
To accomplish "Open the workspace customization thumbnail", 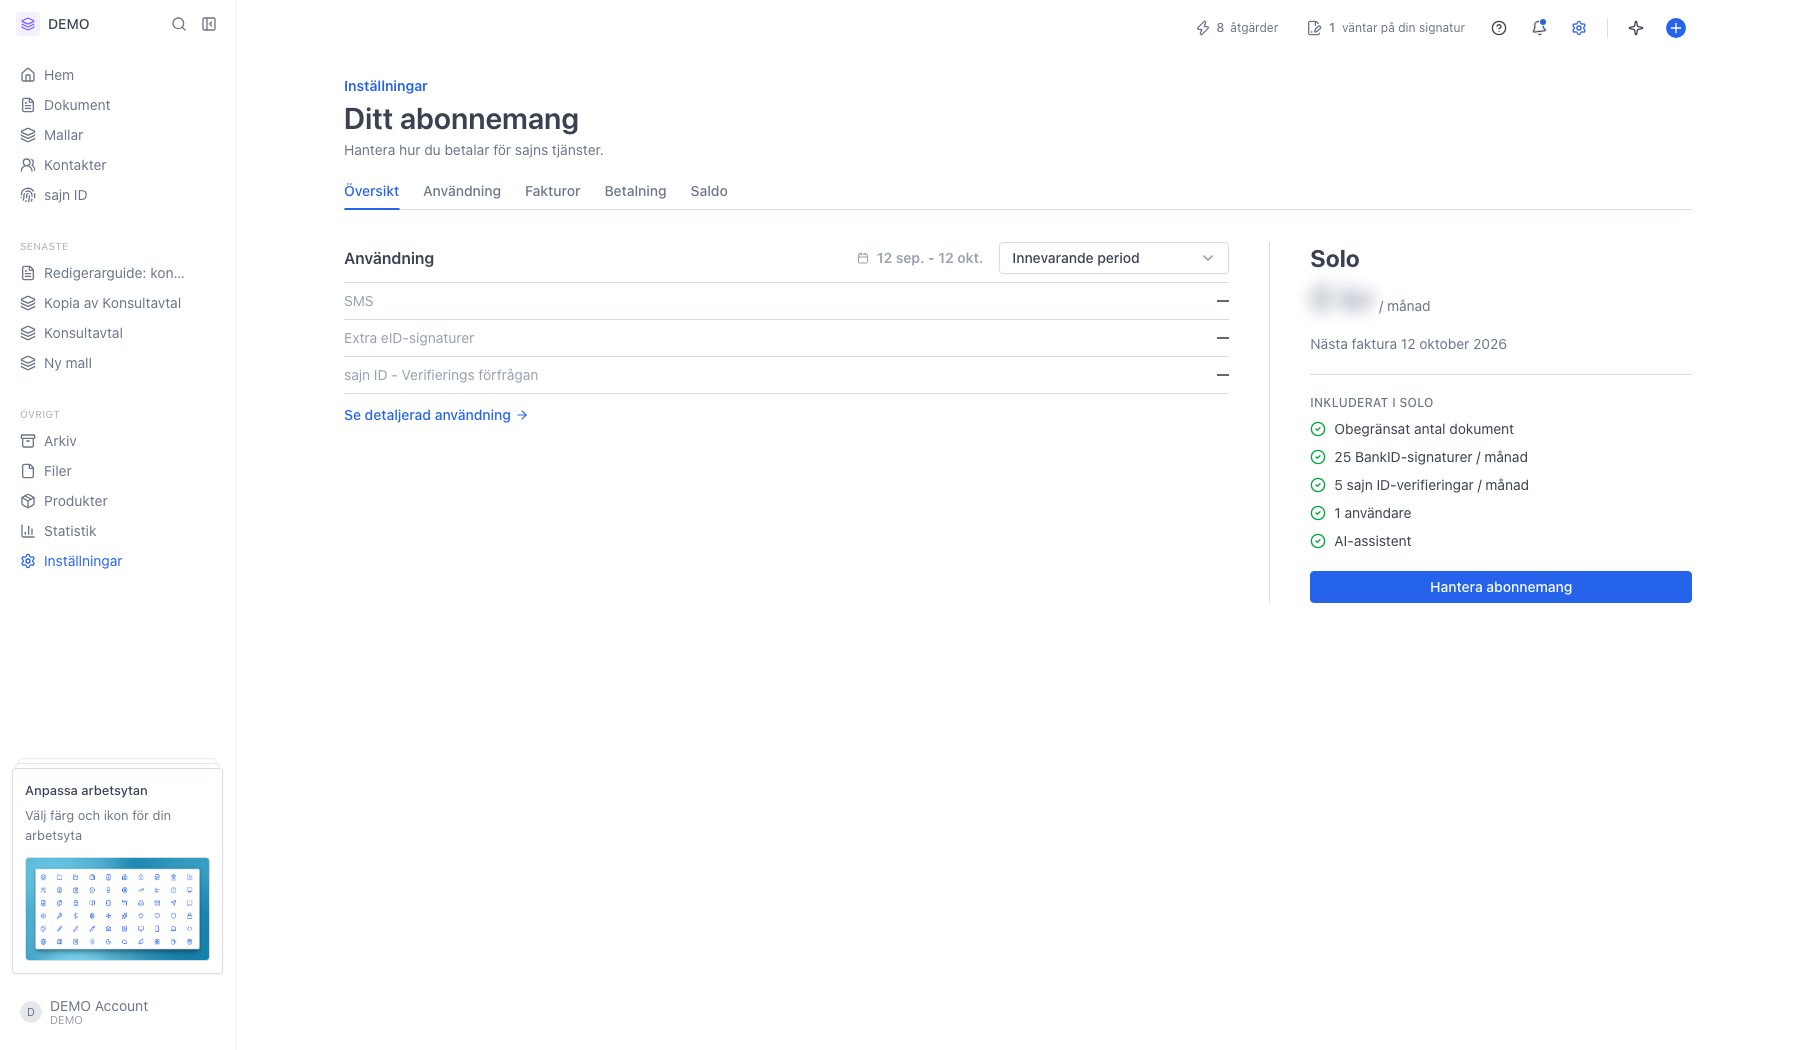I will click(x=117, y=908).
